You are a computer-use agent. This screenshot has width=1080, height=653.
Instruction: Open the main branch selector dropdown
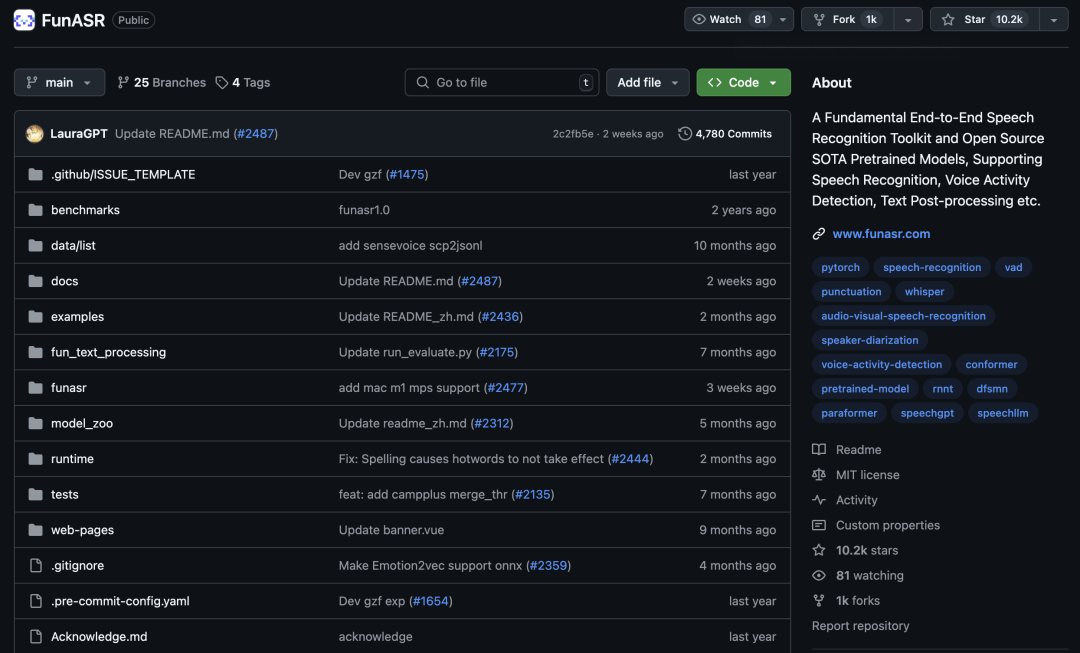tap(59, 83)
